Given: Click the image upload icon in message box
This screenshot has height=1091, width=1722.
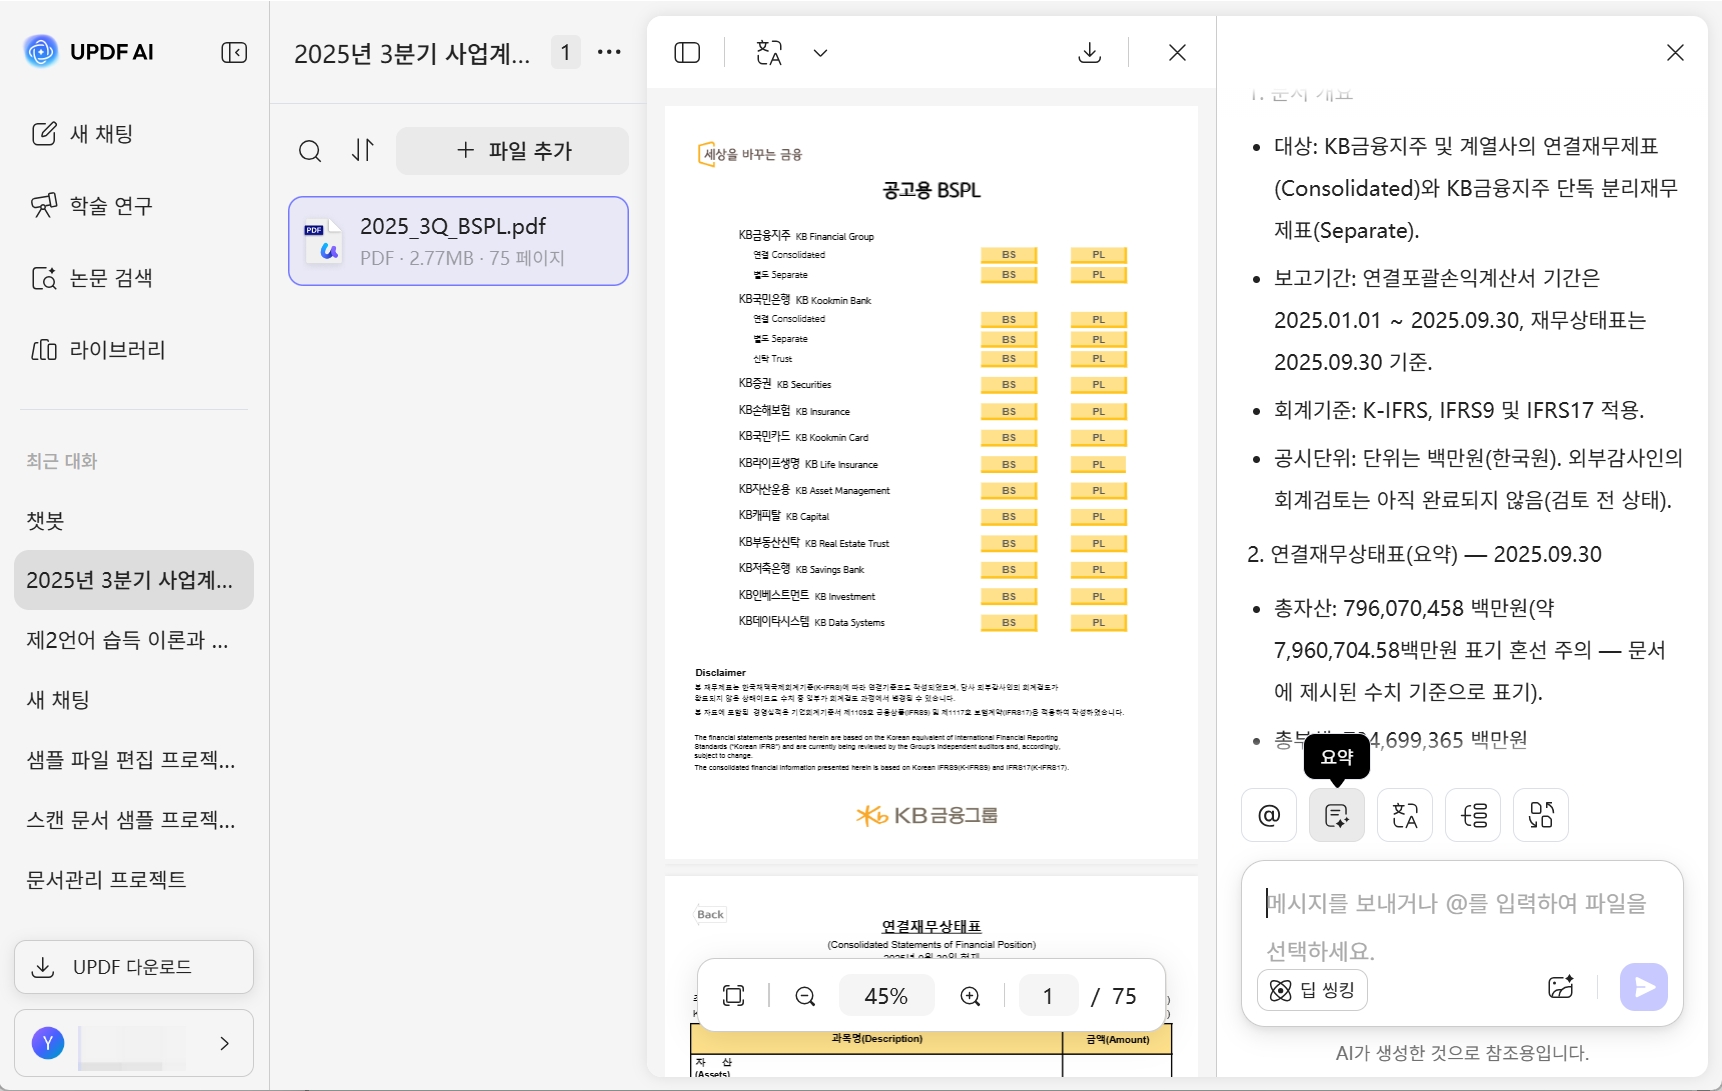Looking at the screenshot, I should click(1561, 988).
